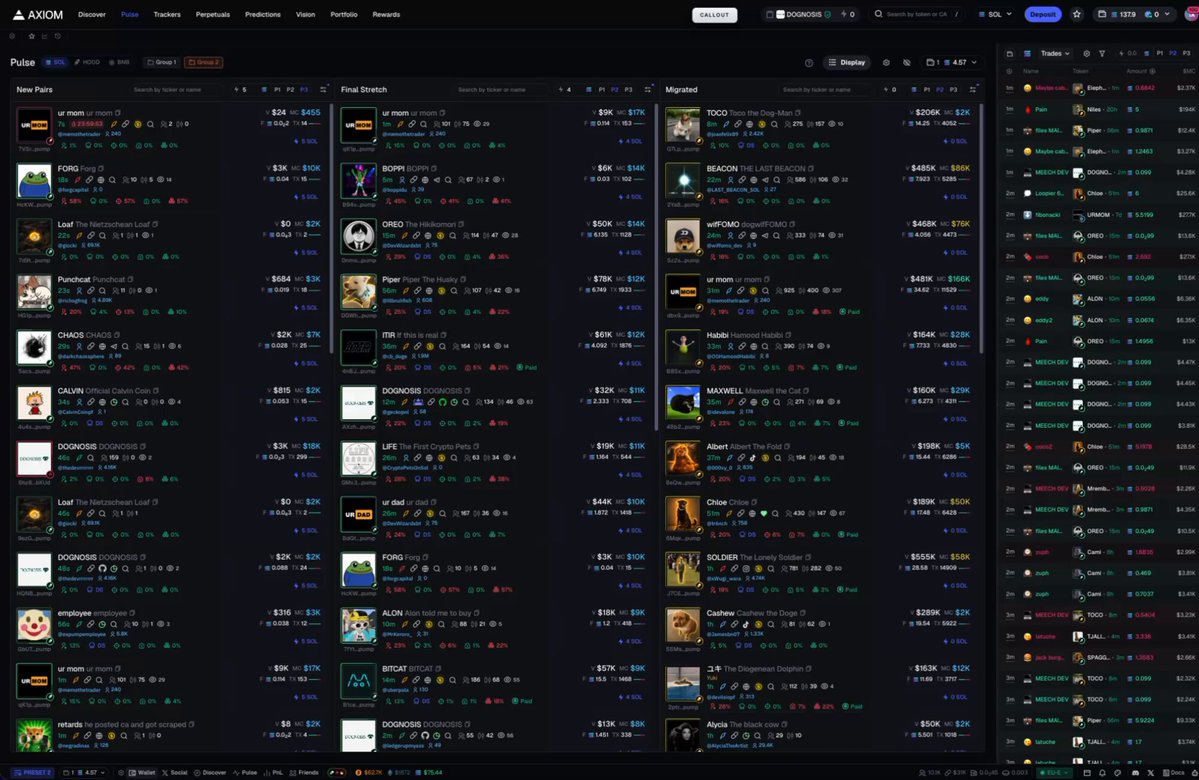Open PnL tracker in bottom bar
The height and width of the screenshot is (780, 1199).
(273, 772)
